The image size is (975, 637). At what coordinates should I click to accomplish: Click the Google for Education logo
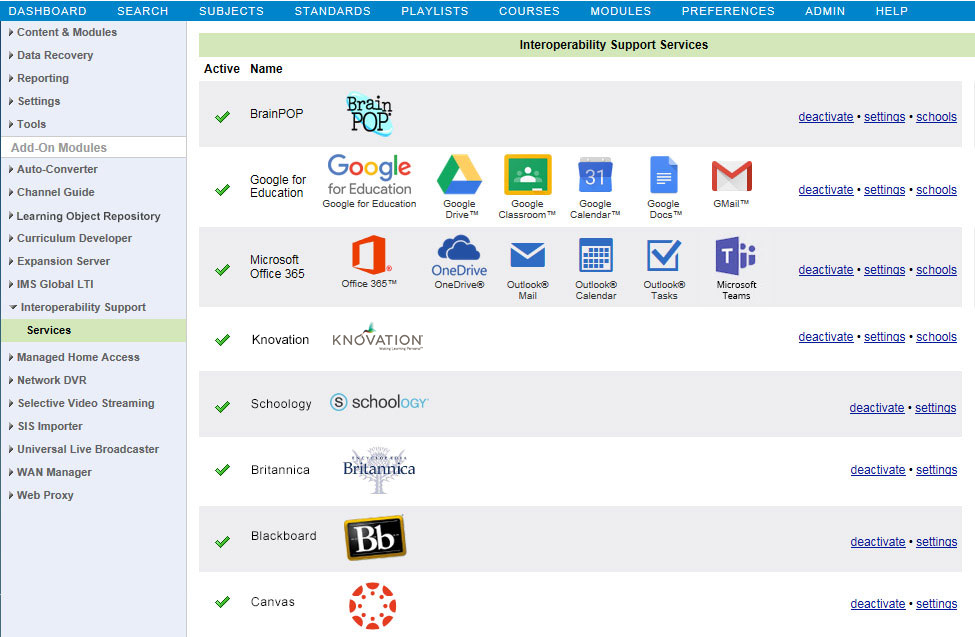tap(369, 174)
